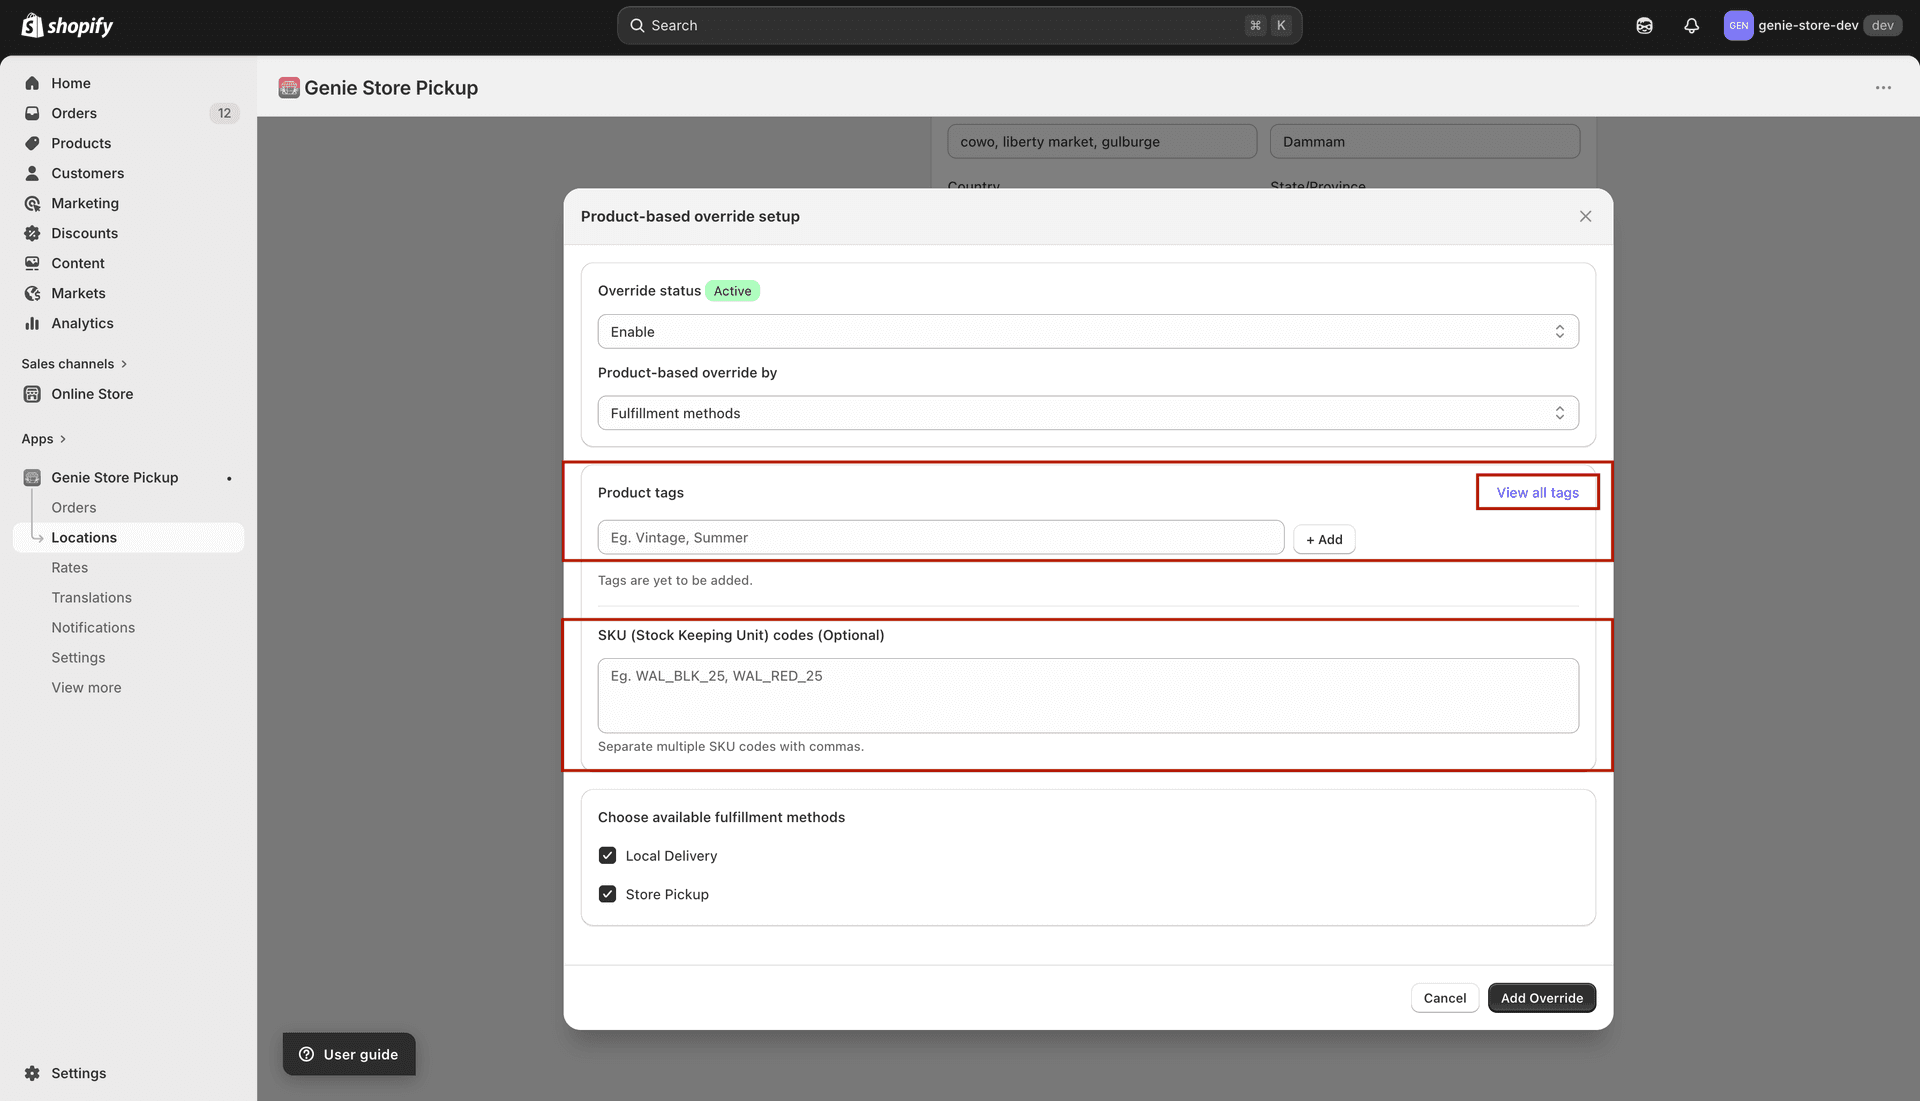Open the Home icon in sidebar
Screen dimensions: 1920x1101
point(32,83)
